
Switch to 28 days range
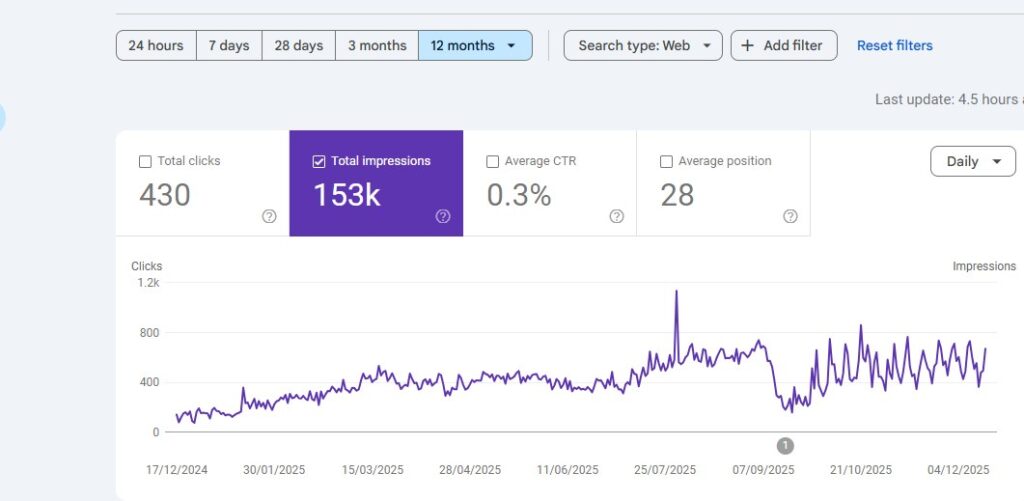[299, 46]
